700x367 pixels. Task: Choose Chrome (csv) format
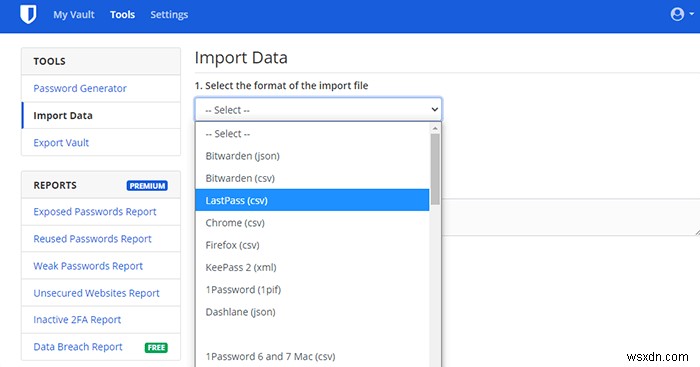coord(312,222)
